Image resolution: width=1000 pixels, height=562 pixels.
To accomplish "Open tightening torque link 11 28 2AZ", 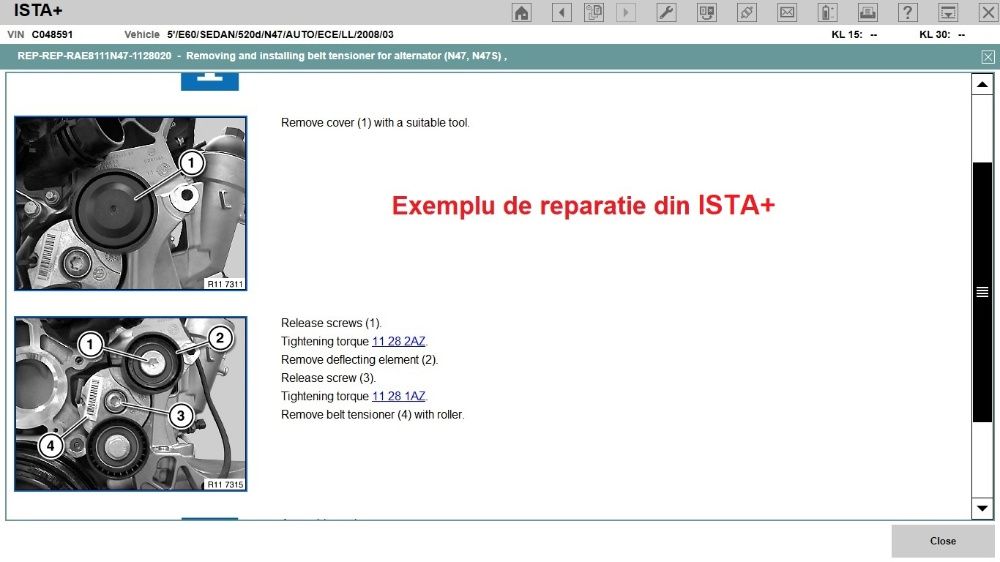I will 399,341.
